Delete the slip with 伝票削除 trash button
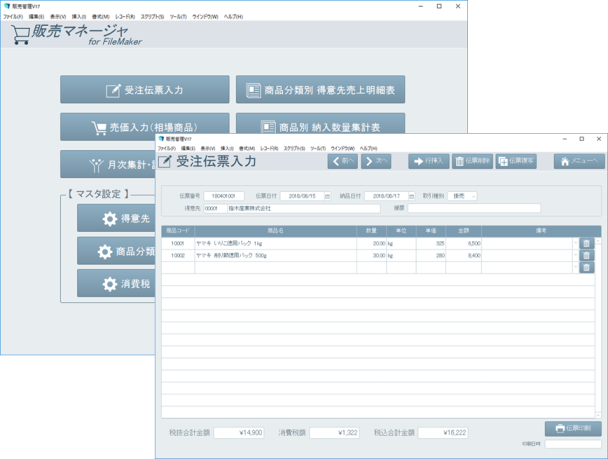Screen dimensions: 608x459 click(472, 161)
